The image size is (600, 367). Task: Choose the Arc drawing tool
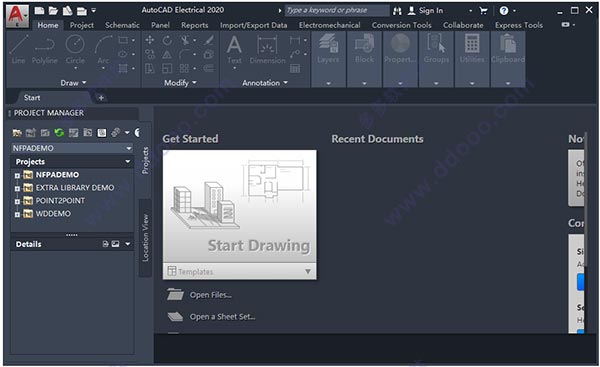click(103, 49)
